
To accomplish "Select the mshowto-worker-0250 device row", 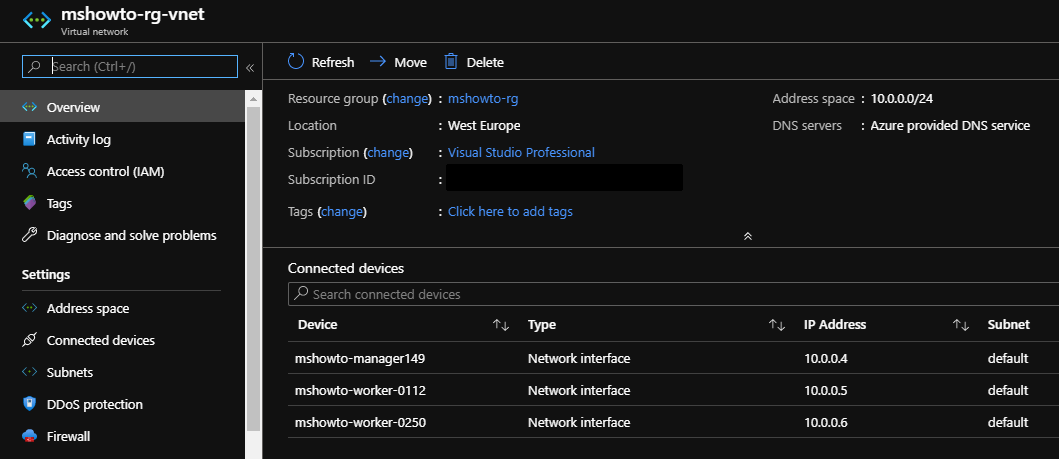I will [x=673, y=423].
